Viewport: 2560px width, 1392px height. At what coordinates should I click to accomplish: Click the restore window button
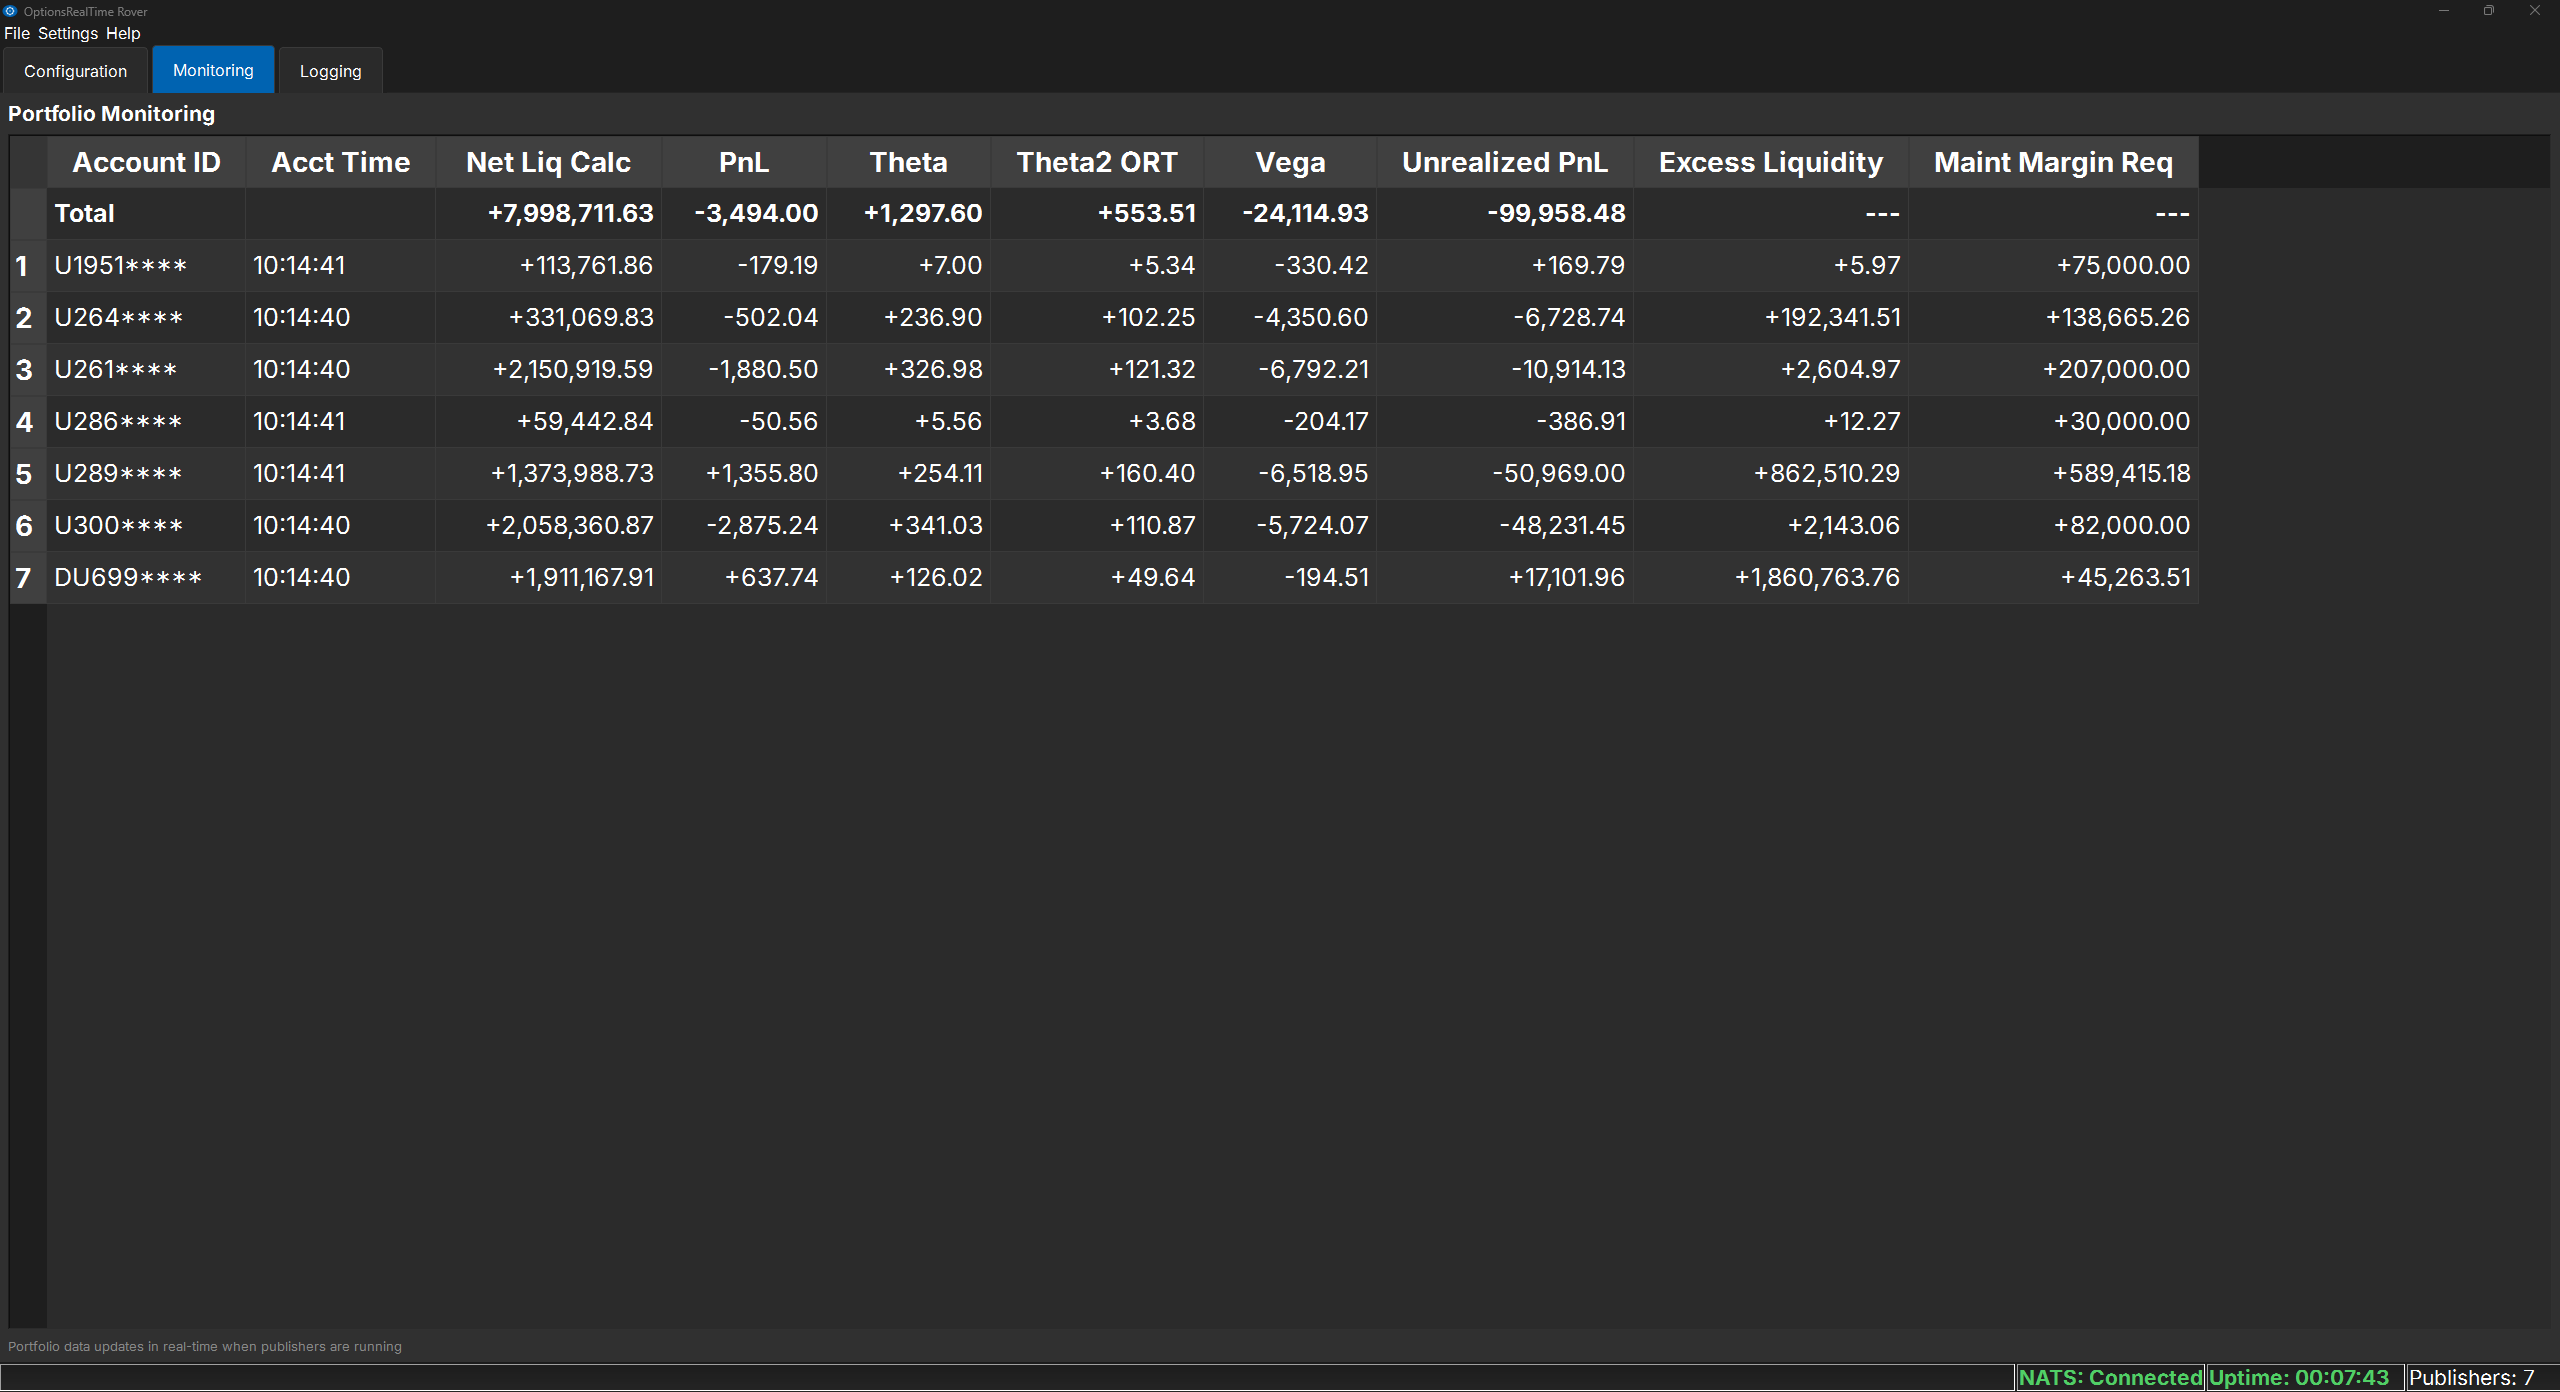click(x=2489, y=11)
